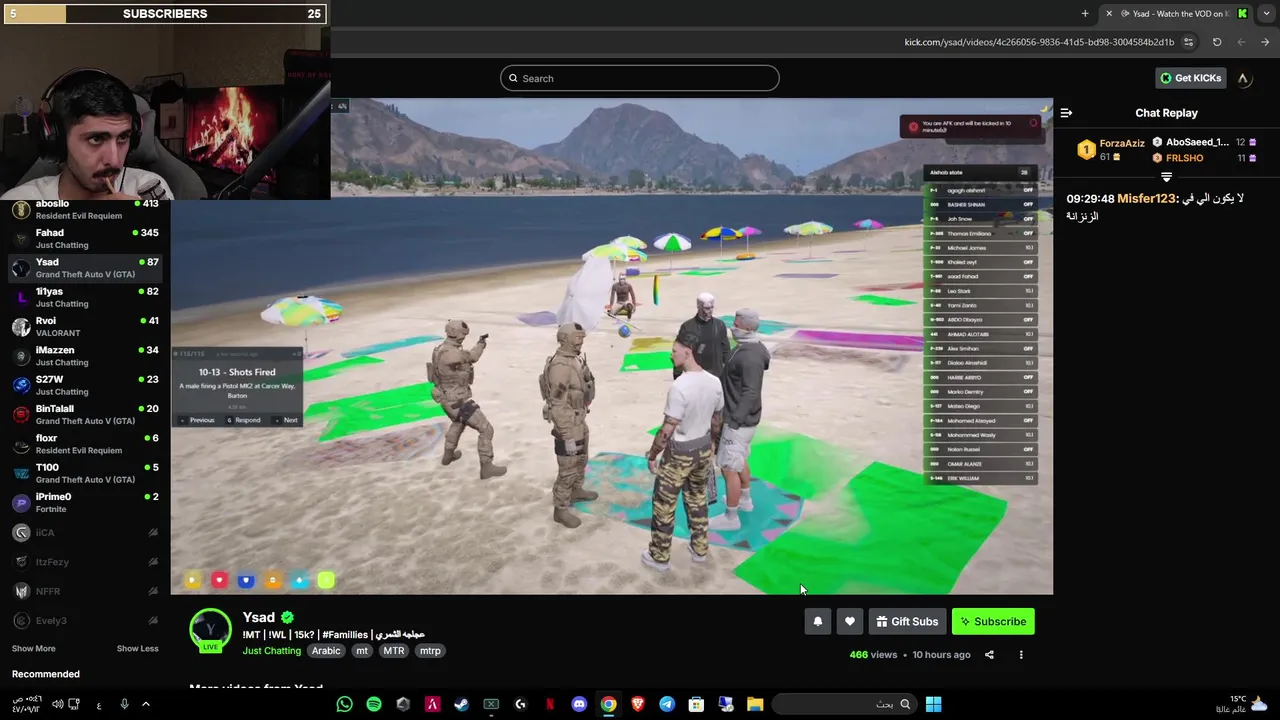Viewport: 1280px width, 720px height.
Task: Click Ysad's live channel avatar
Action: [211, 630]
